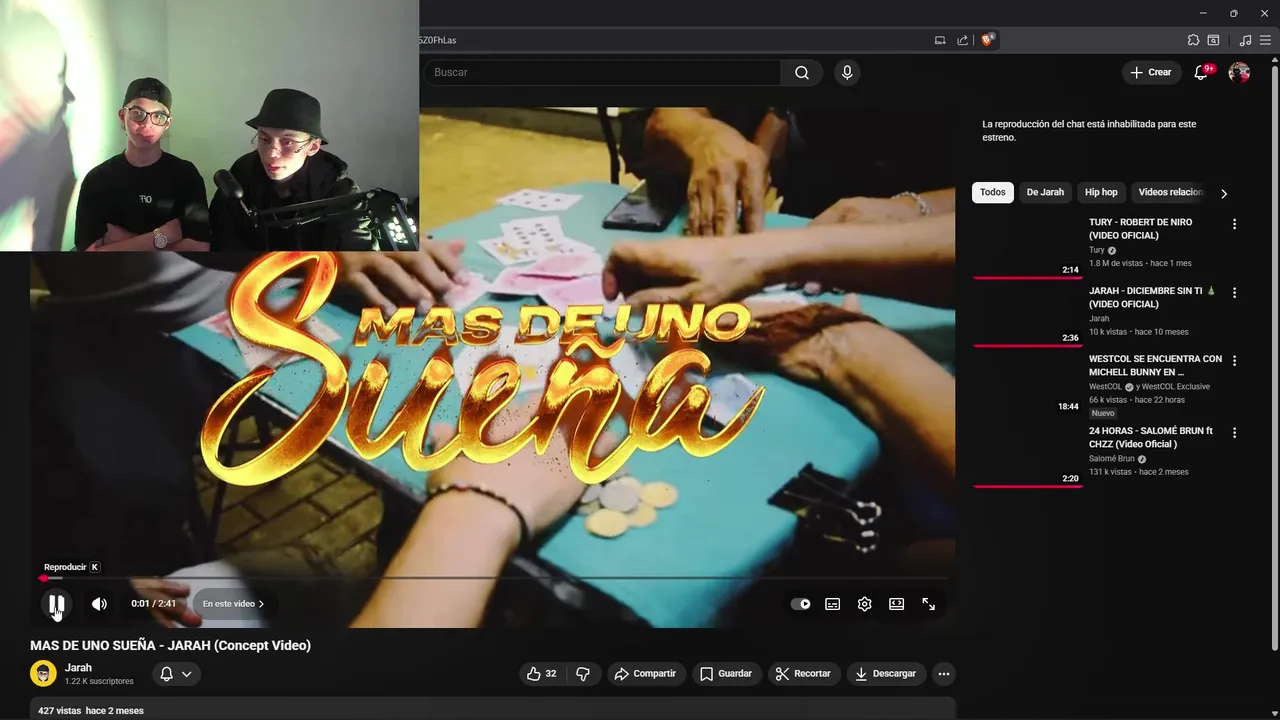Click the Recortar clip button
Viewport: 1280px width, 720px height.
pos(803,674)
